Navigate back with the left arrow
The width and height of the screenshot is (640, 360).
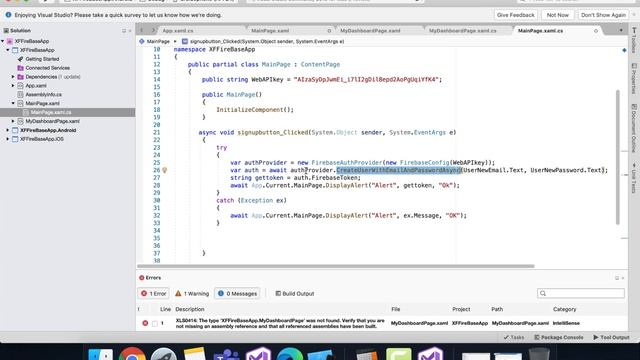(x=142, y=31)
